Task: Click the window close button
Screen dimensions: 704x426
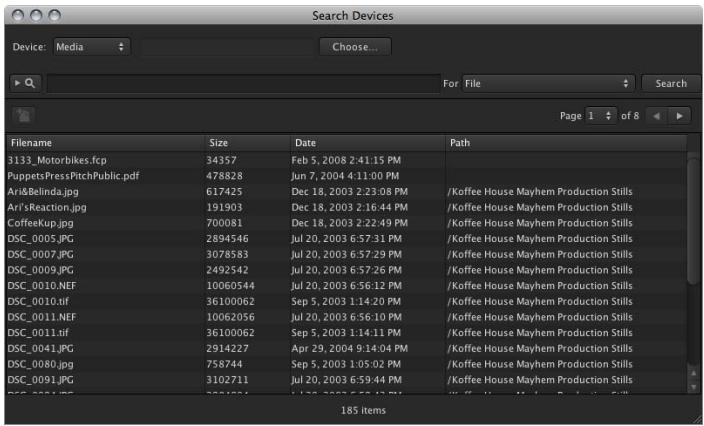Action: click(x=18, y=16)
